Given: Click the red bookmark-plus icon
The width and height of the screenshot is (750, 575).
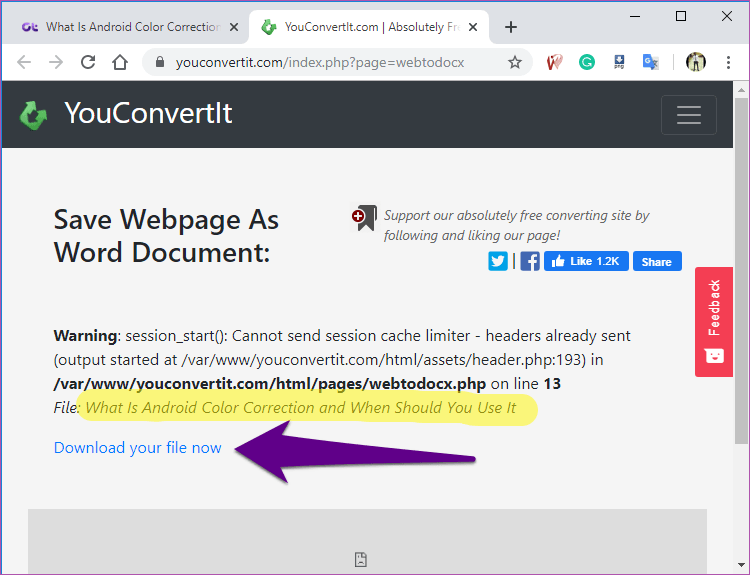Looking at the screenshot, I should (x=364, y=218).
